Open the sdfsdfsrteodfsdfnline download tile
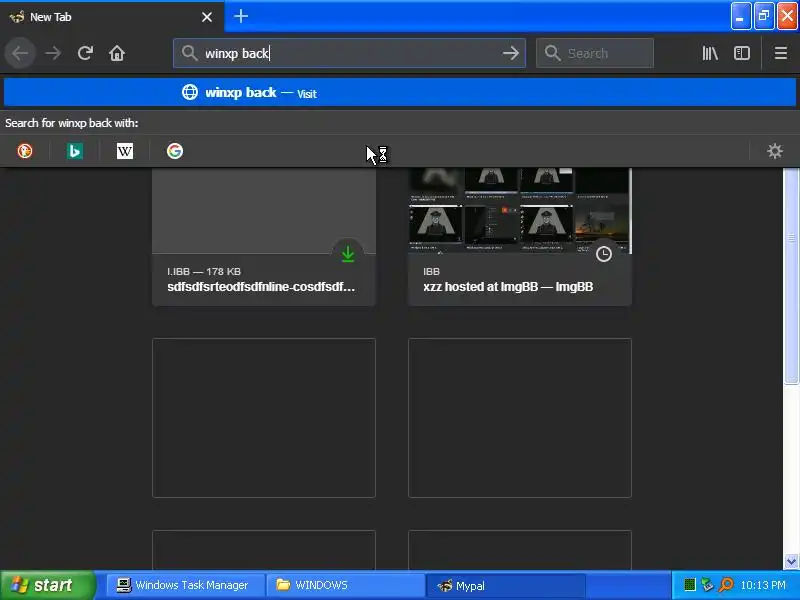The height and width of the screenshot is (600, 800). (264, 237)
